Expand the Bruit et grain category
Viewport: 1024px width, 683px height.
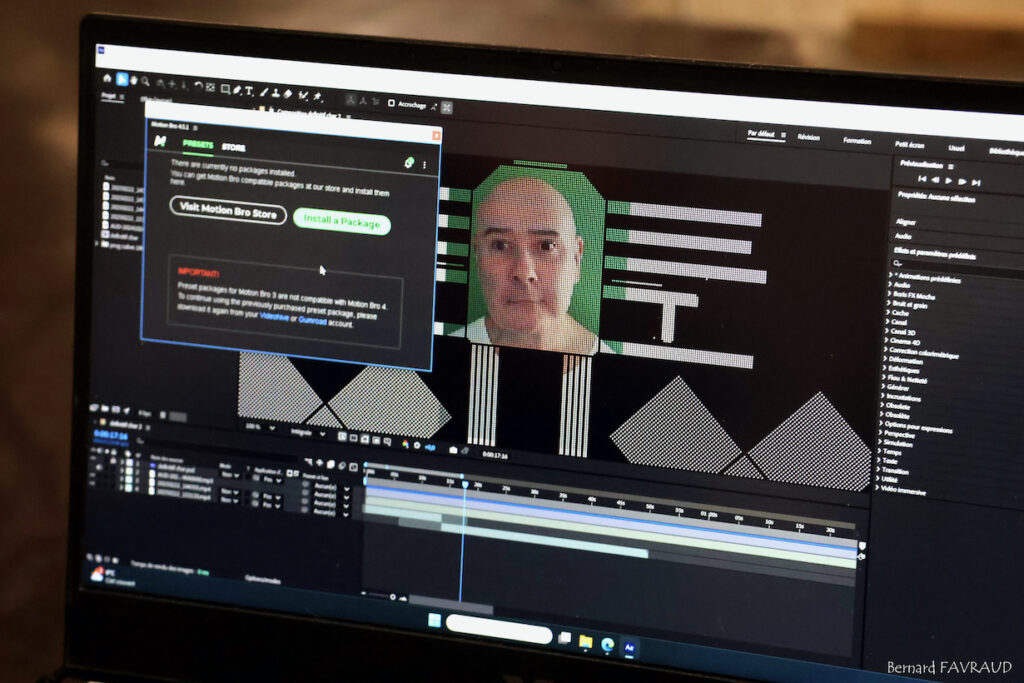pyautogui.click(x=889, y=303)
